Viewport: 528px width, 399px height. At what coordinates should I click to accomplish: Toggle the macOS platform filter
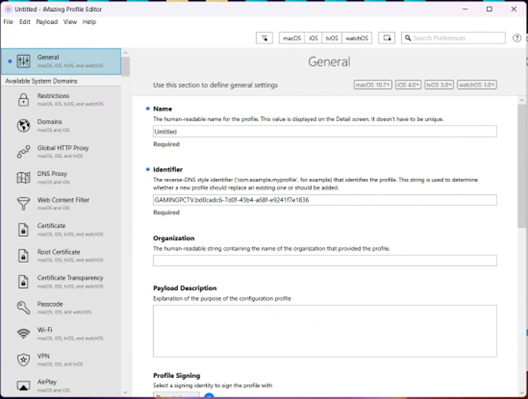[292, 38]
